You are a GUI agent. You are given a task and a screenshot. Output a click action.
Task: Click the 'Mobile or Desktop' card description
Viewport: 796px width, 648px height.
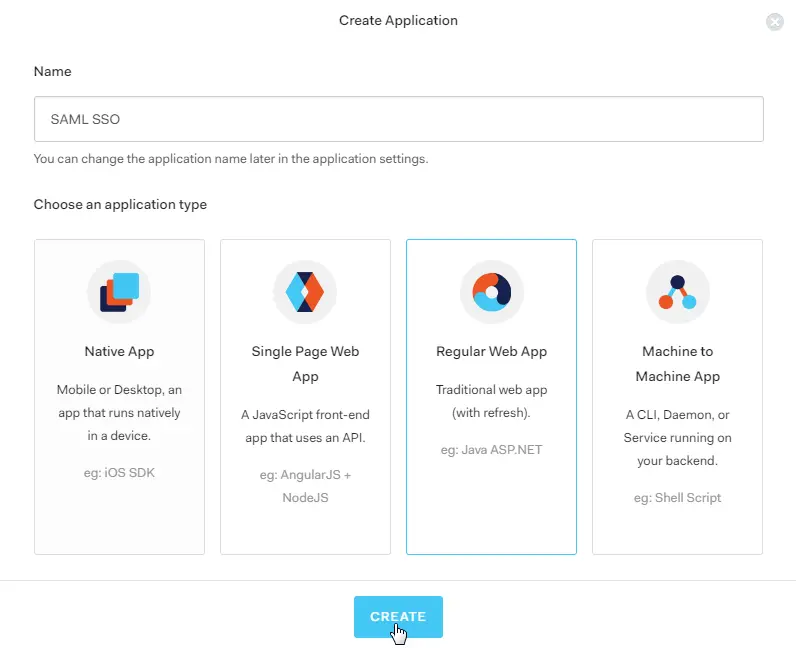point(119,413)
